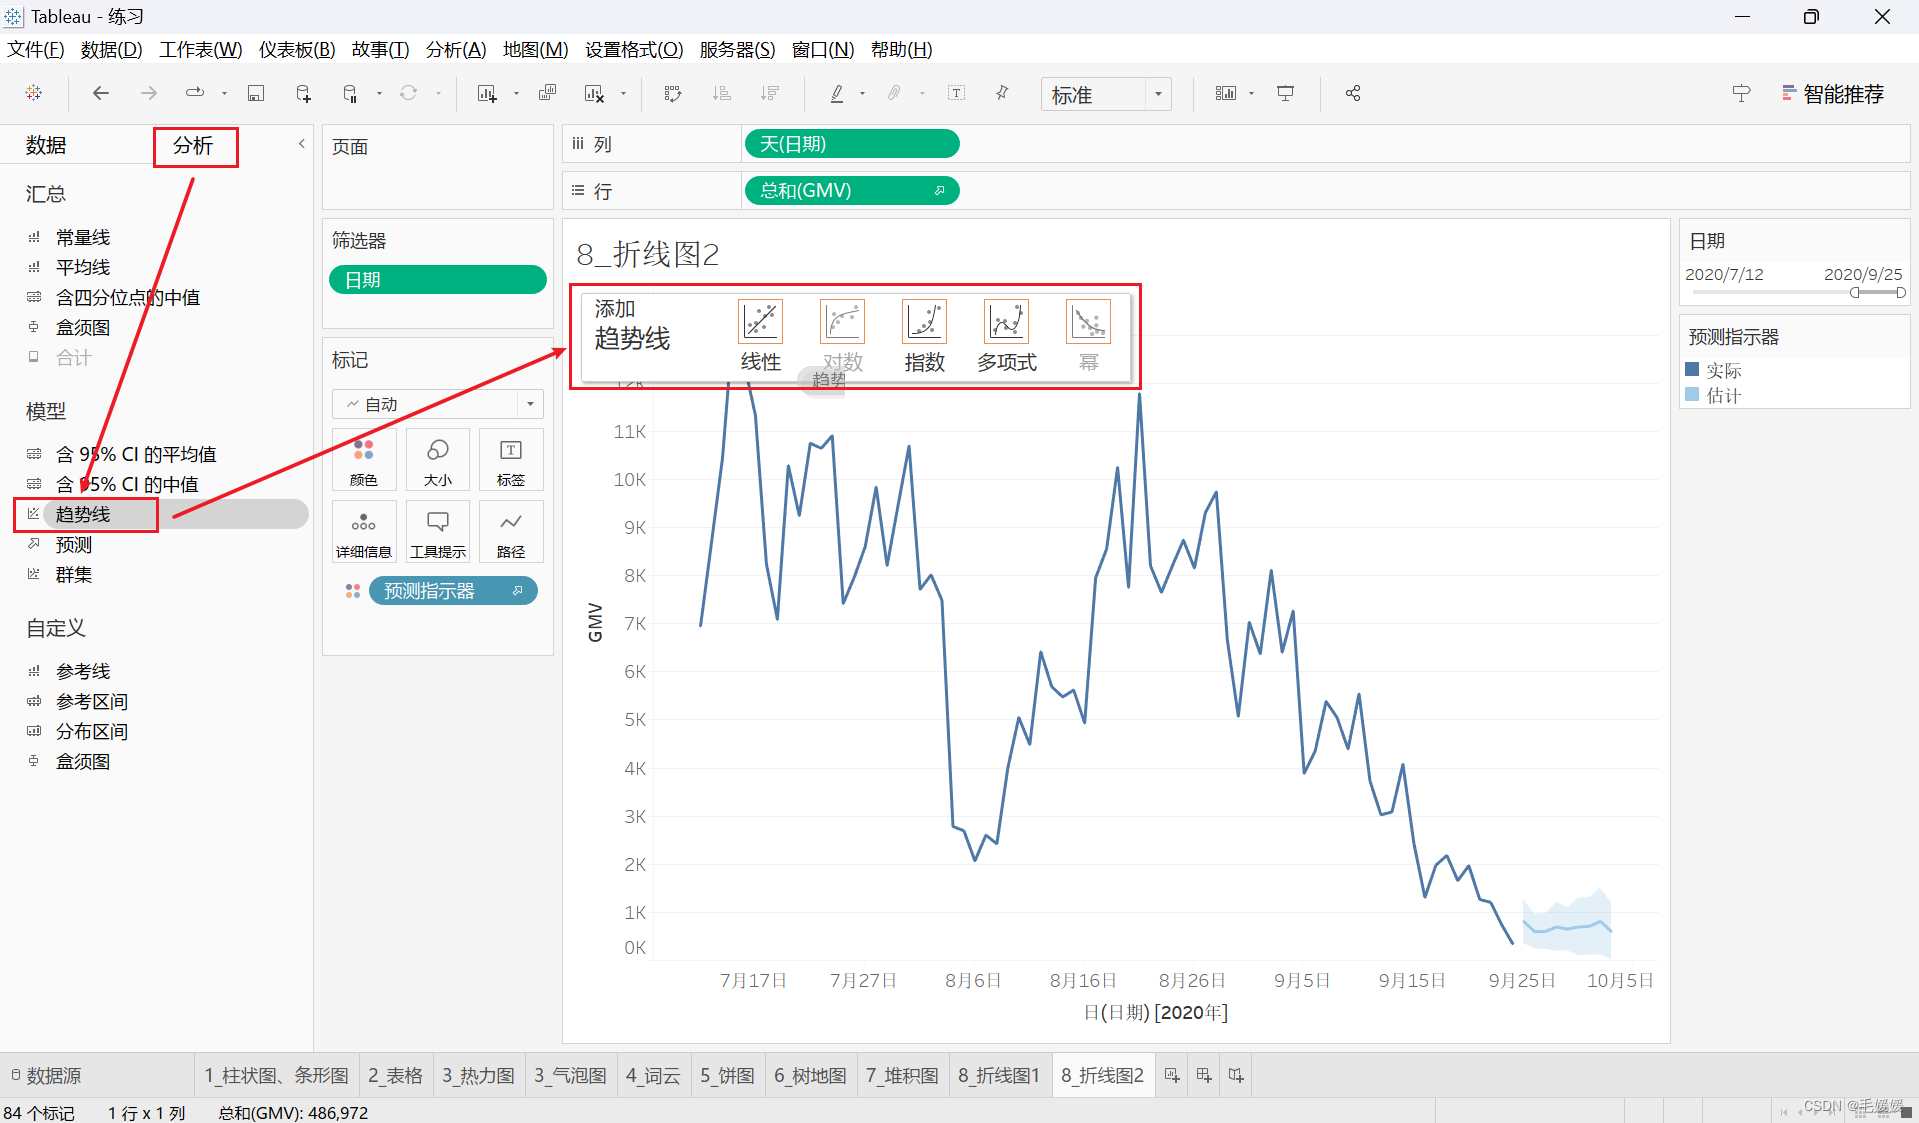Open the dropdown arrow next to pause auto updates

(x=379, y=94)
